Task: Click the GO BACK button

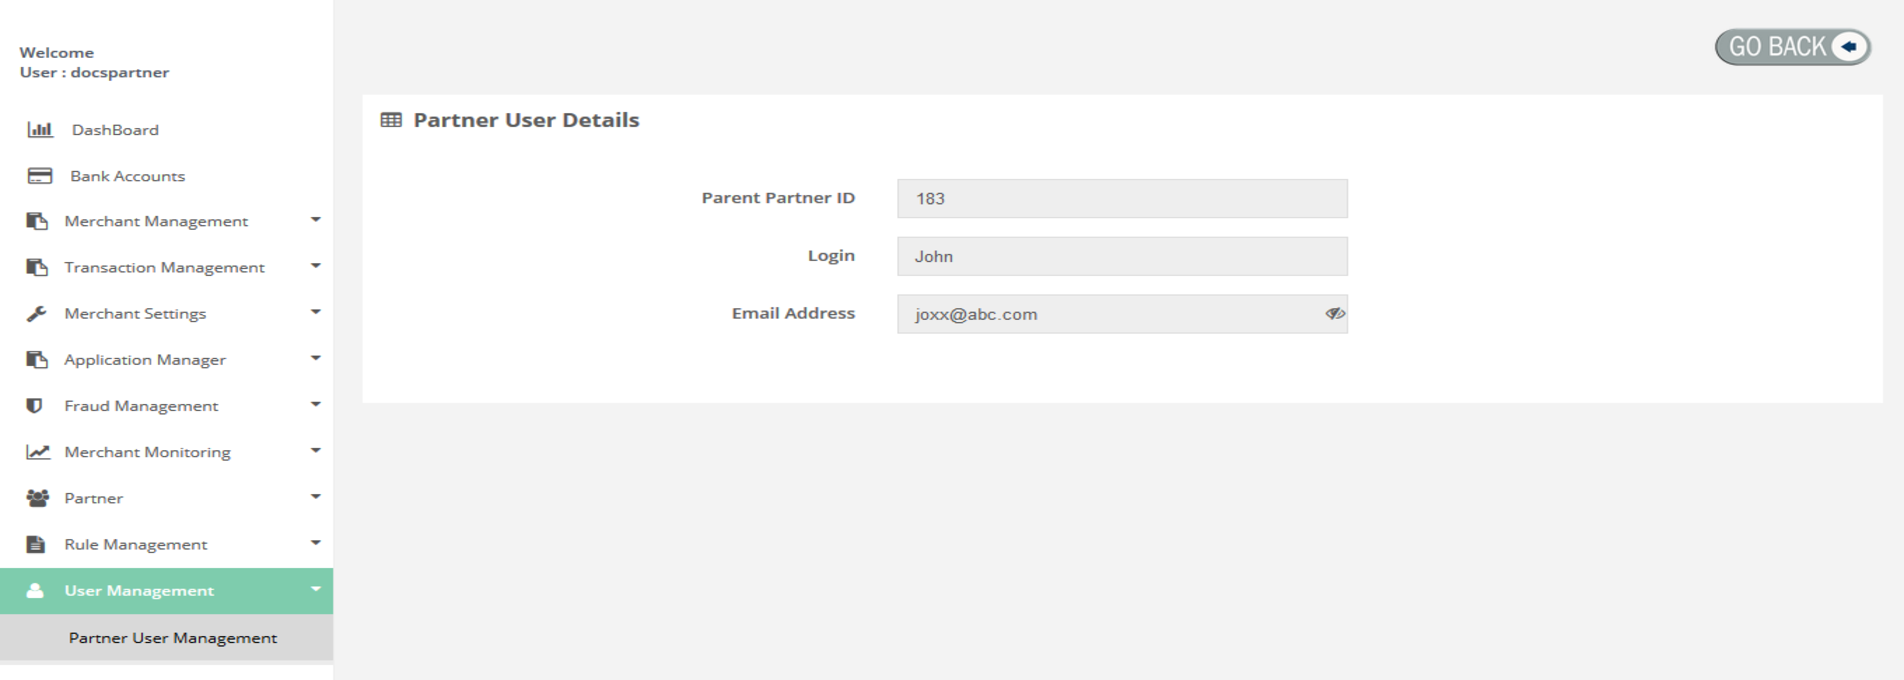Action: [x=1792, y=47]
